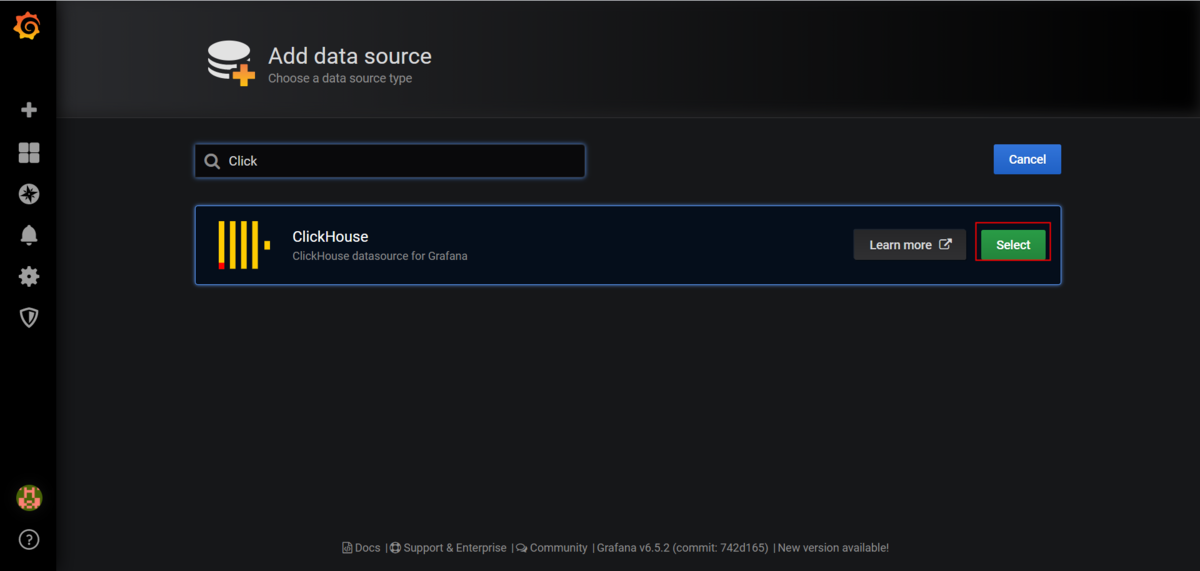Open the Help question mark icon
The height and width of the screenshot is (571, 1200).
pos(29,540)
